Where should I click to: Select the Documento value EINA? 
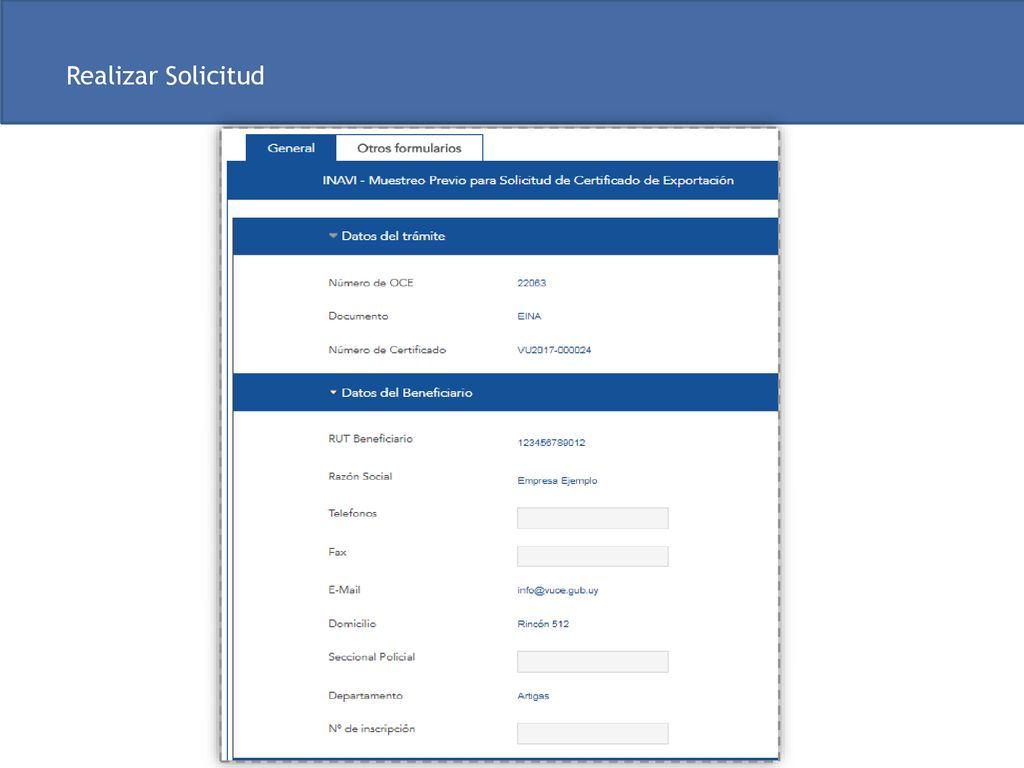[x=529, y=316]
